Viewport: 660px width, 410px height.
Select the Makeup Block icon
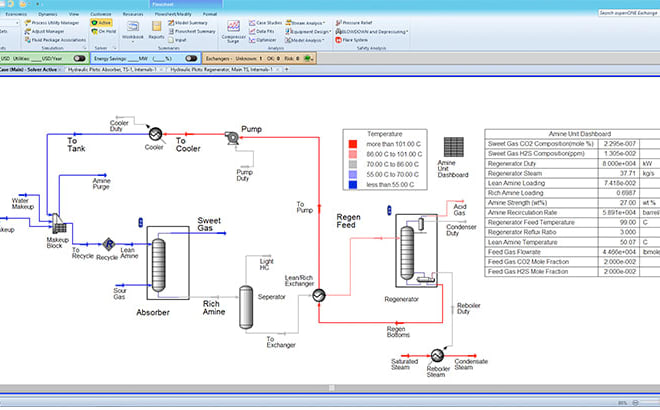point(59,224)
